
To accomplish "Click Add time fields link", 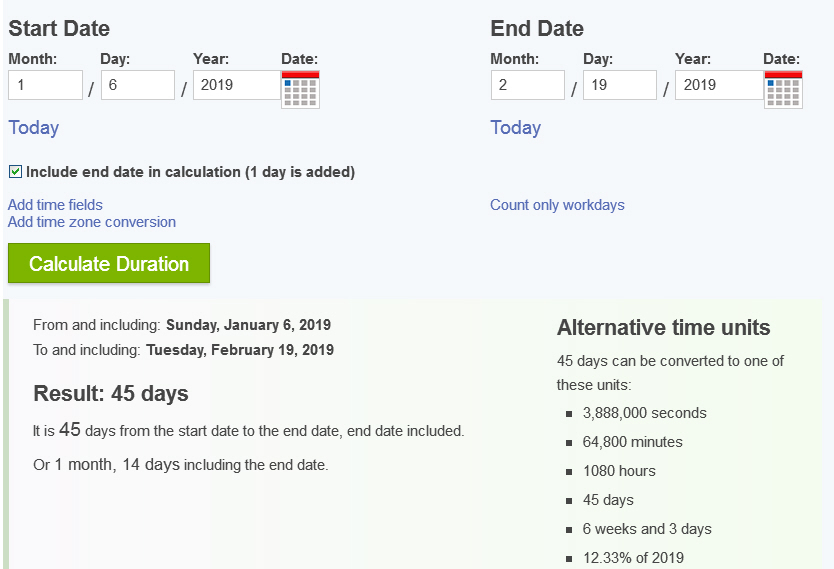I will point(55,205).
